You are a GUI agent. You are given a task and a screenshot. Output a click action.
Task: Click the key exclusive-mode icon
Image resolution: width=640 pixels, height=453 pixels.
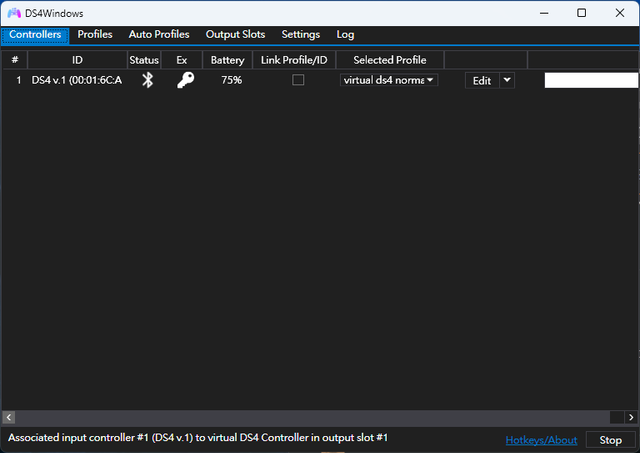click(x=186, y=80)
